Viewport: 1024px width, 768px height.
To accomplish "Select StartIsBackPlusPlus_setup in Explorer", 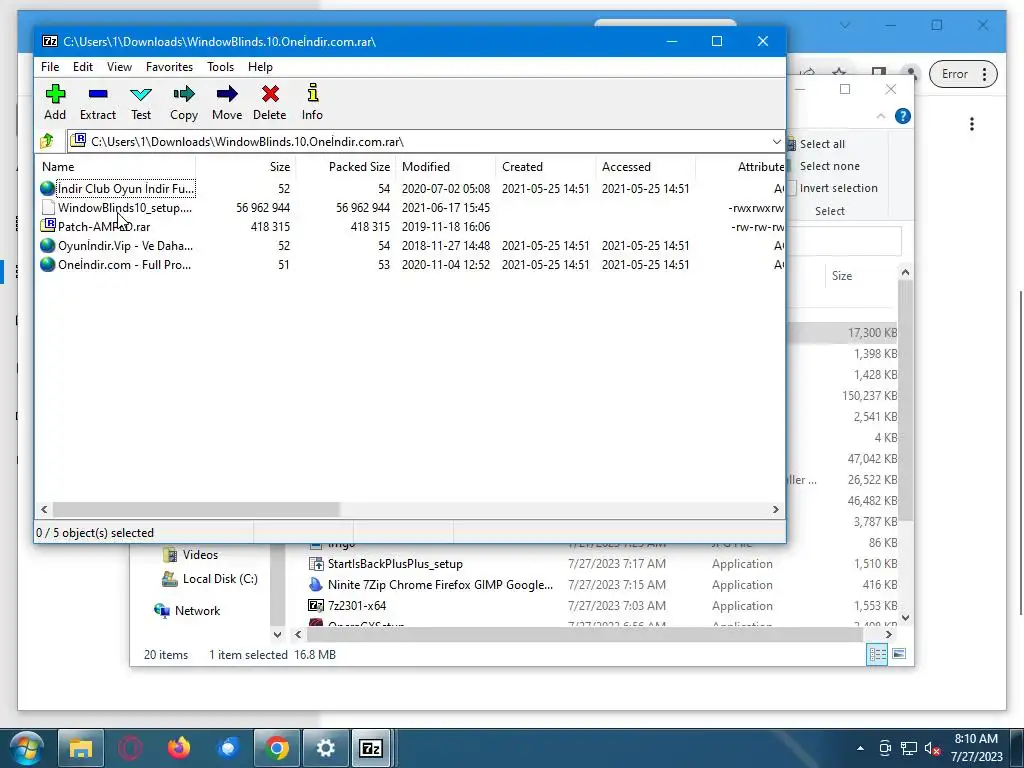I will click(395, 564).
